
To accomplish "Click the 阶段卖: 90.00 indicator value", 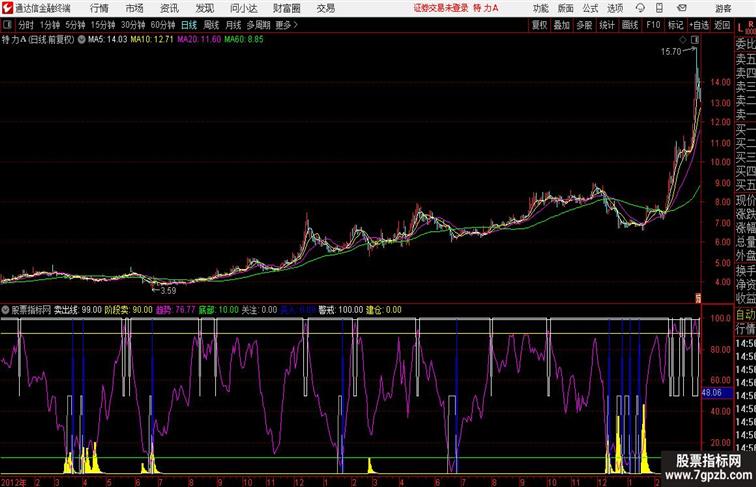I will point(129,310).
